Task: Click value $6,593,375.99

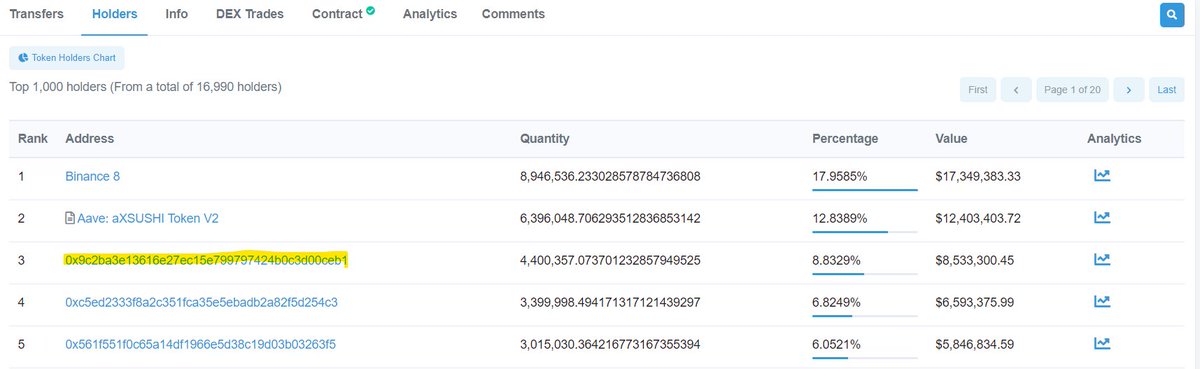Action: tap(975, 302)
